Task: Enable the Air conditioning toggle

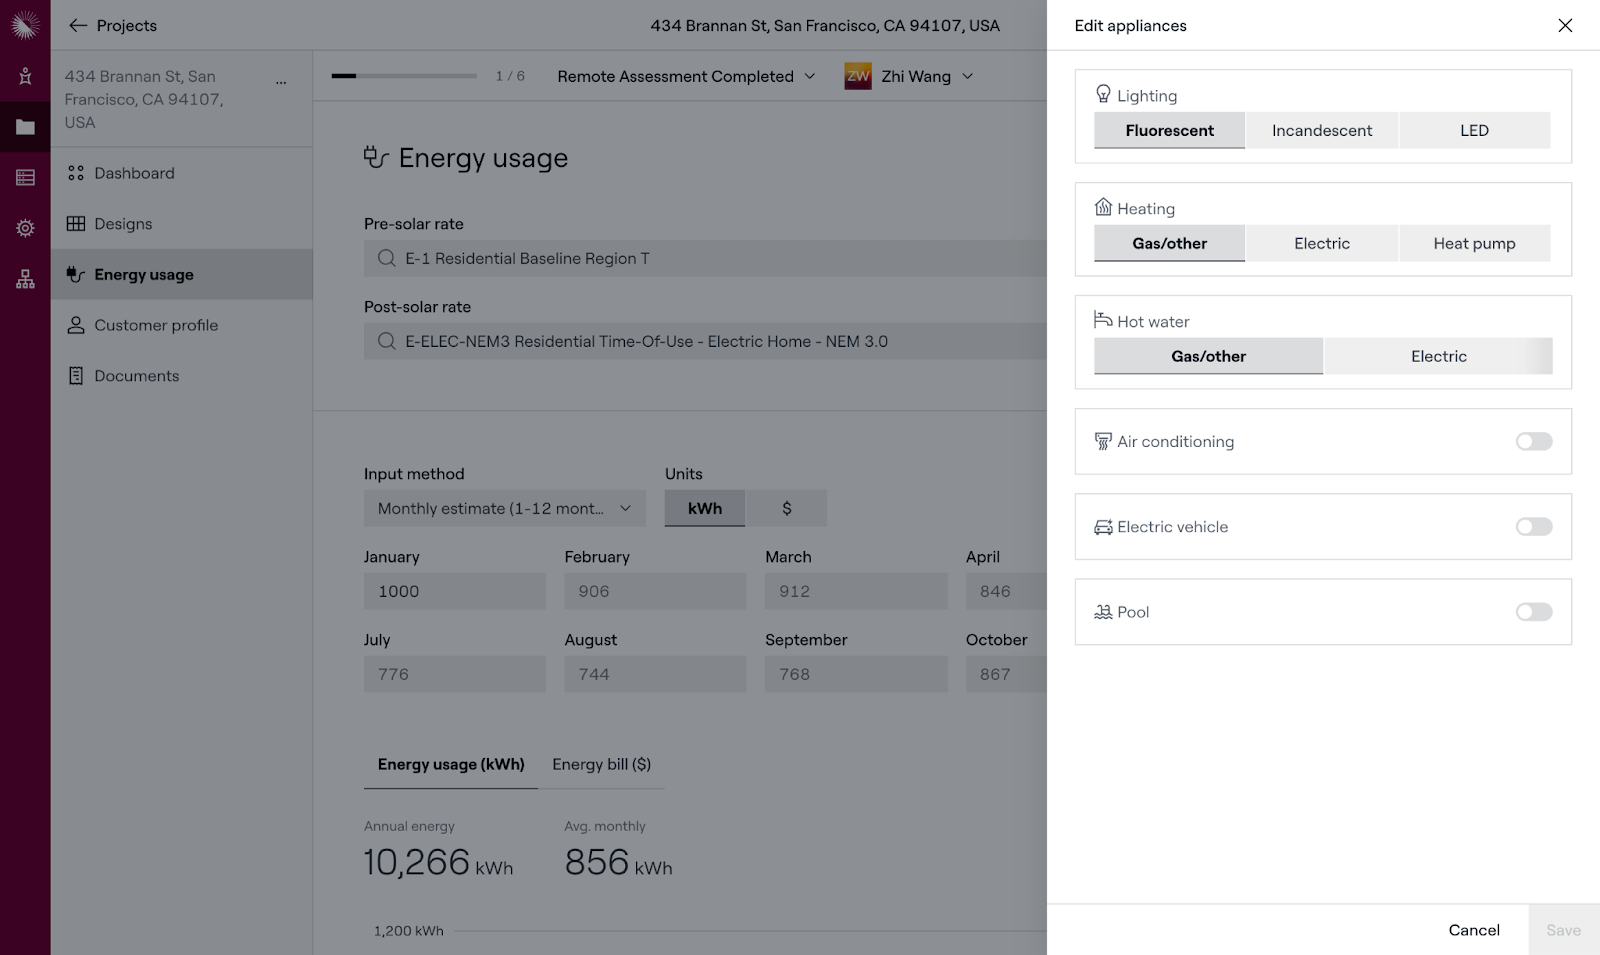Action: (1533, 442)
